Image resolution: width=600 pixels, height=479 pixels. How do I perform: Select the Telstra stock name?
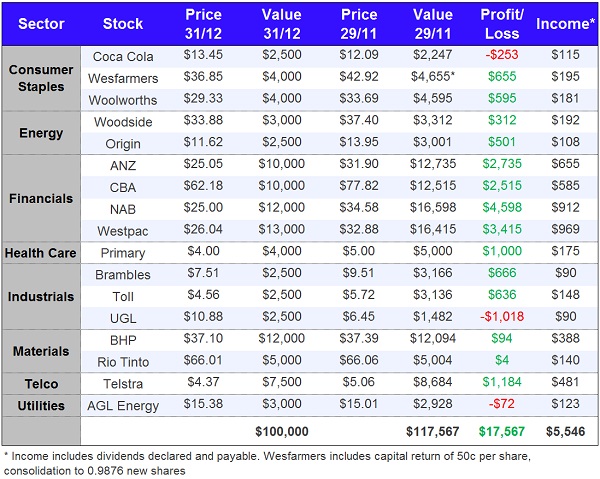[123, 384]
